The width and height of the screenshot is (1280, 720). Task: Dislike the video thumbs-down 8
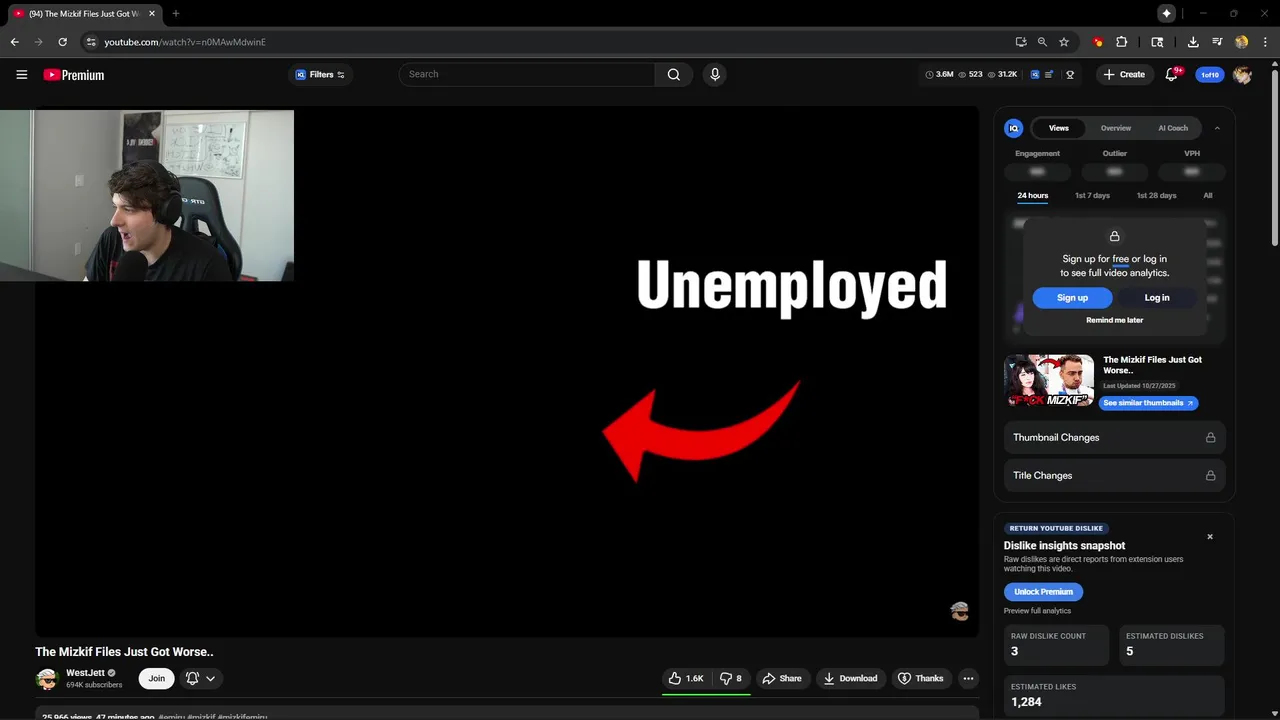(731, 678)
